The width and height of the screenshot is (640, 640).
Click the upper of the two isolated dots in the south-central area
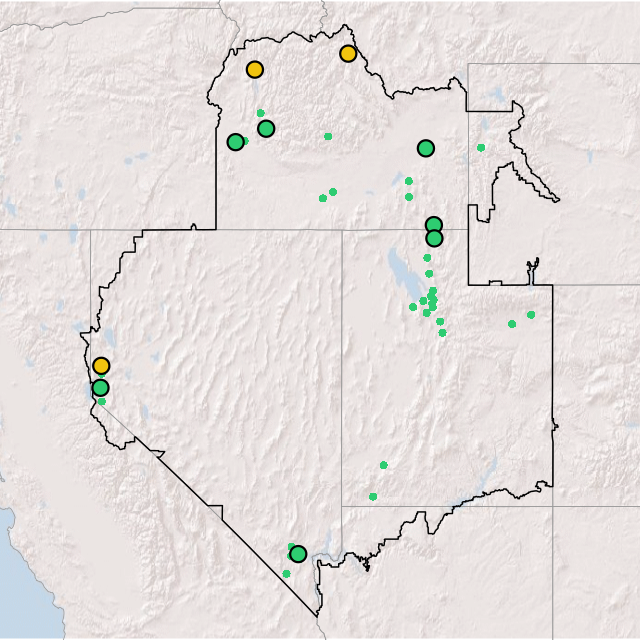coord(384,465)
